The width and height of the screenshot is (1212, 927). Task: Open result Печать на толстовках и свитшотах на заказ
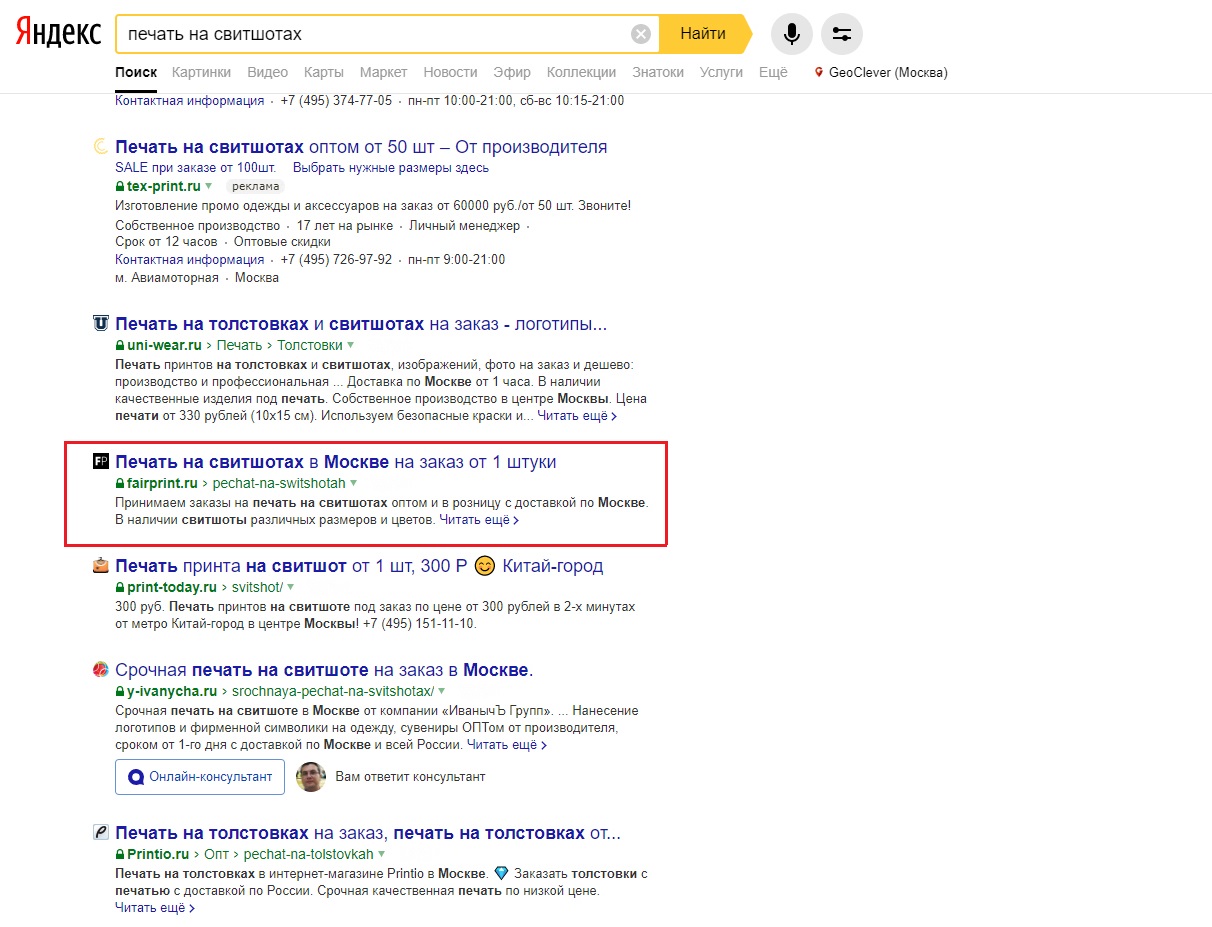[x=361, y=324]
